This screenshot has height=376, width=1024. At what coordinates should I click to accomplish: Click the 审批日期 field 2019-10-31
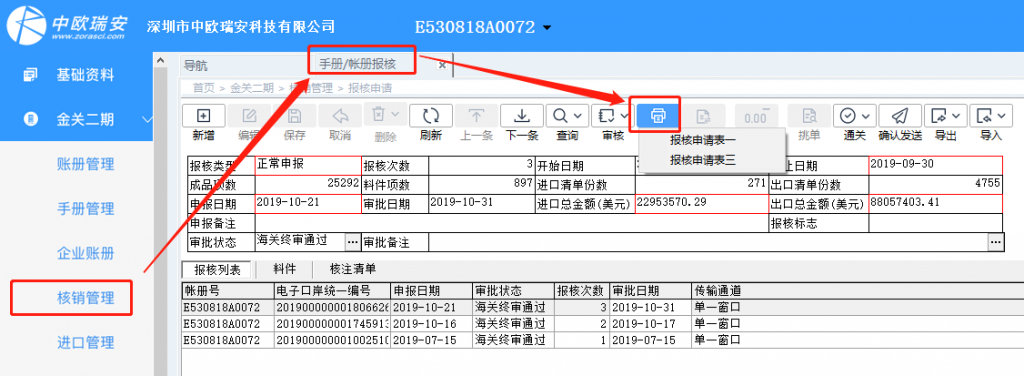pos(481,203)
